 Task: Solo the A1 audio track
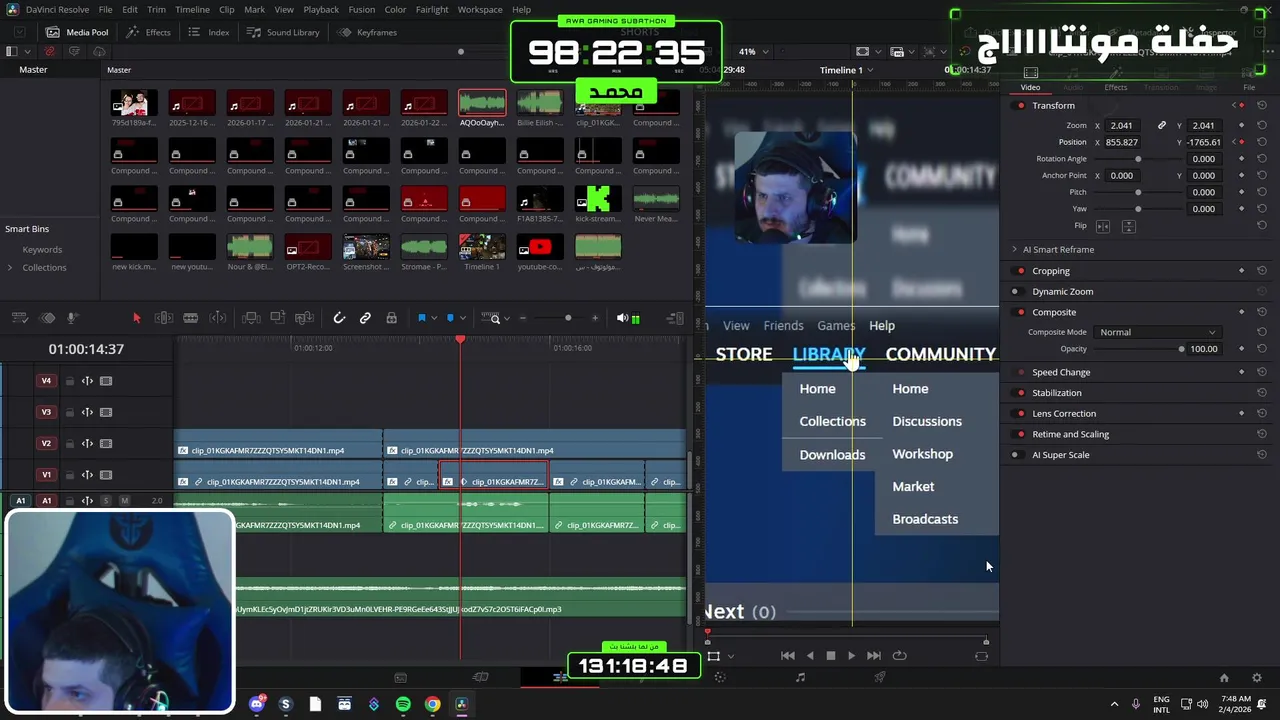tap(106, 500)
